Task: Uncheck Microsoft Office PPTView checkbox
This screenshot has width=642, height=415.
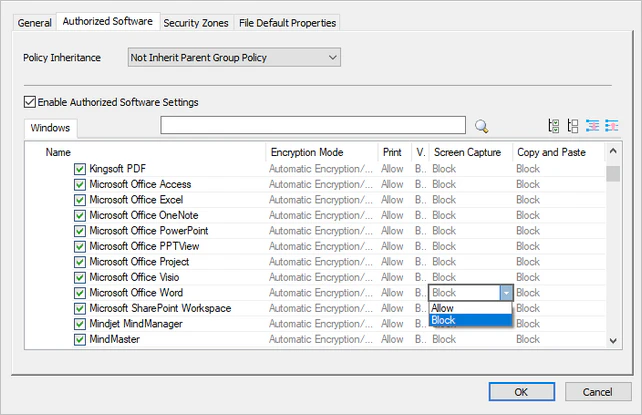Action: coord(80,247)
